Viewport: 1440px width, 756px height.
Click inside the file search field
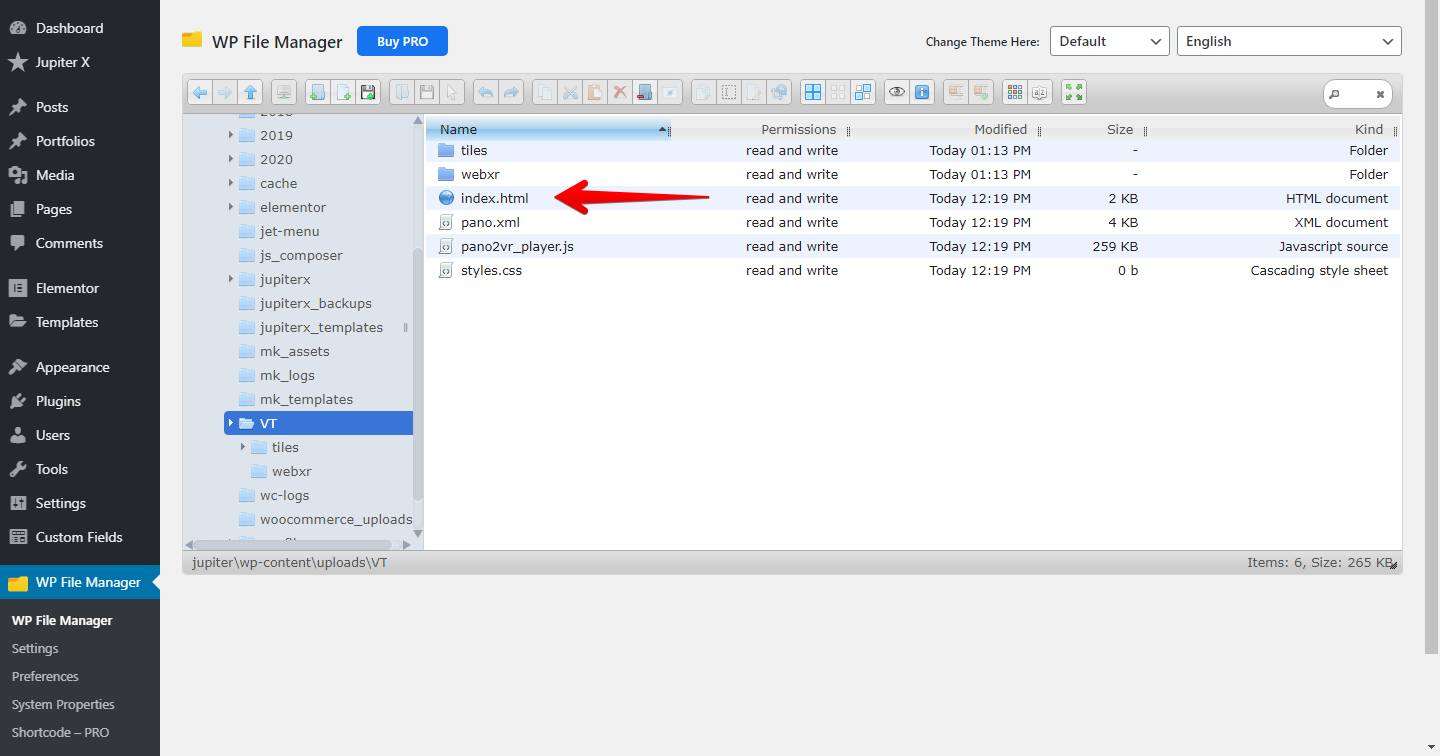click(1357, 94)
